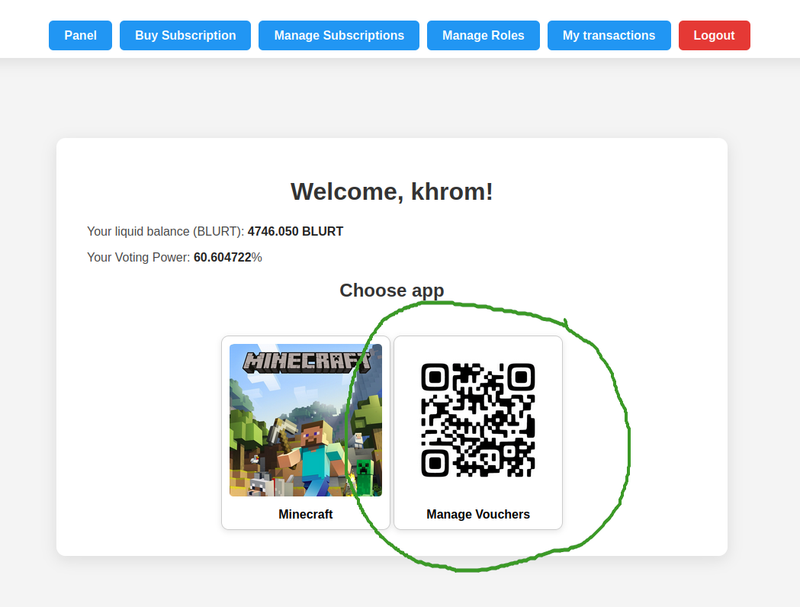Viewport: 800px width, 607px height.
Task: Click the QR code's top-left finder square
Action: (x=435, y=377)
